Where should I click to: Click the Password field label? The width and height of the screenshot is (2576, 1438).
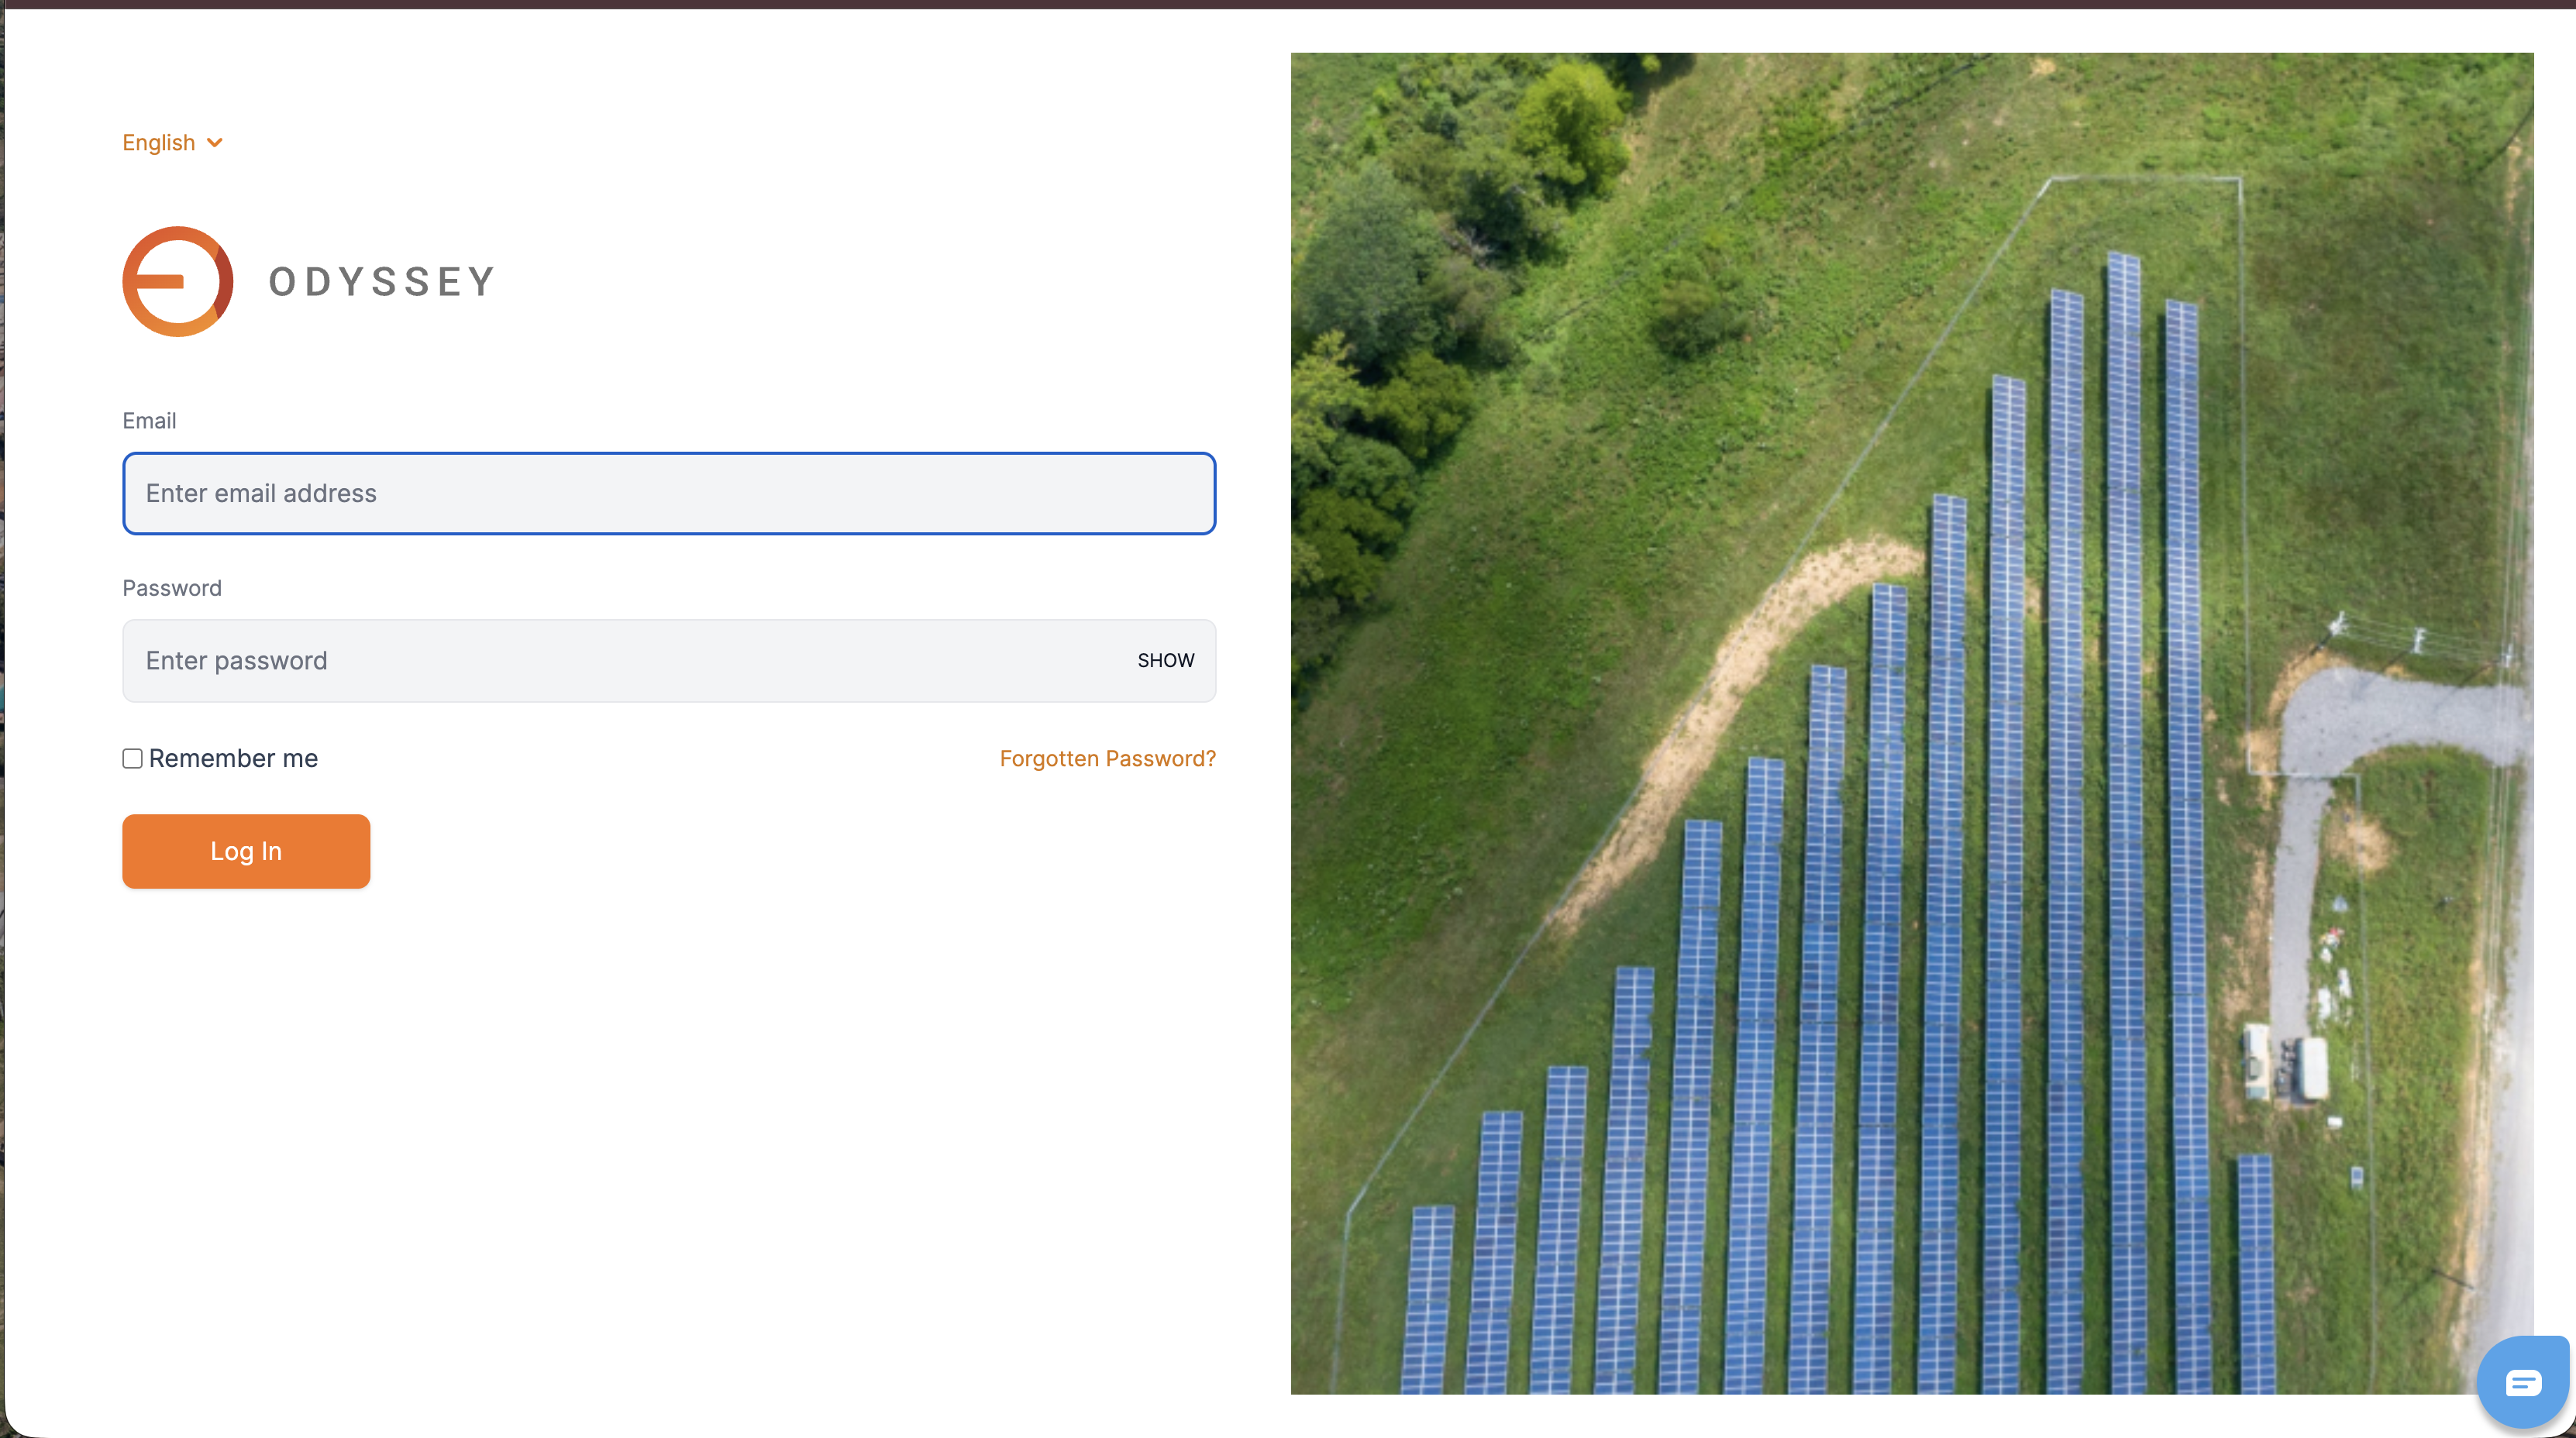click(172, 588)
